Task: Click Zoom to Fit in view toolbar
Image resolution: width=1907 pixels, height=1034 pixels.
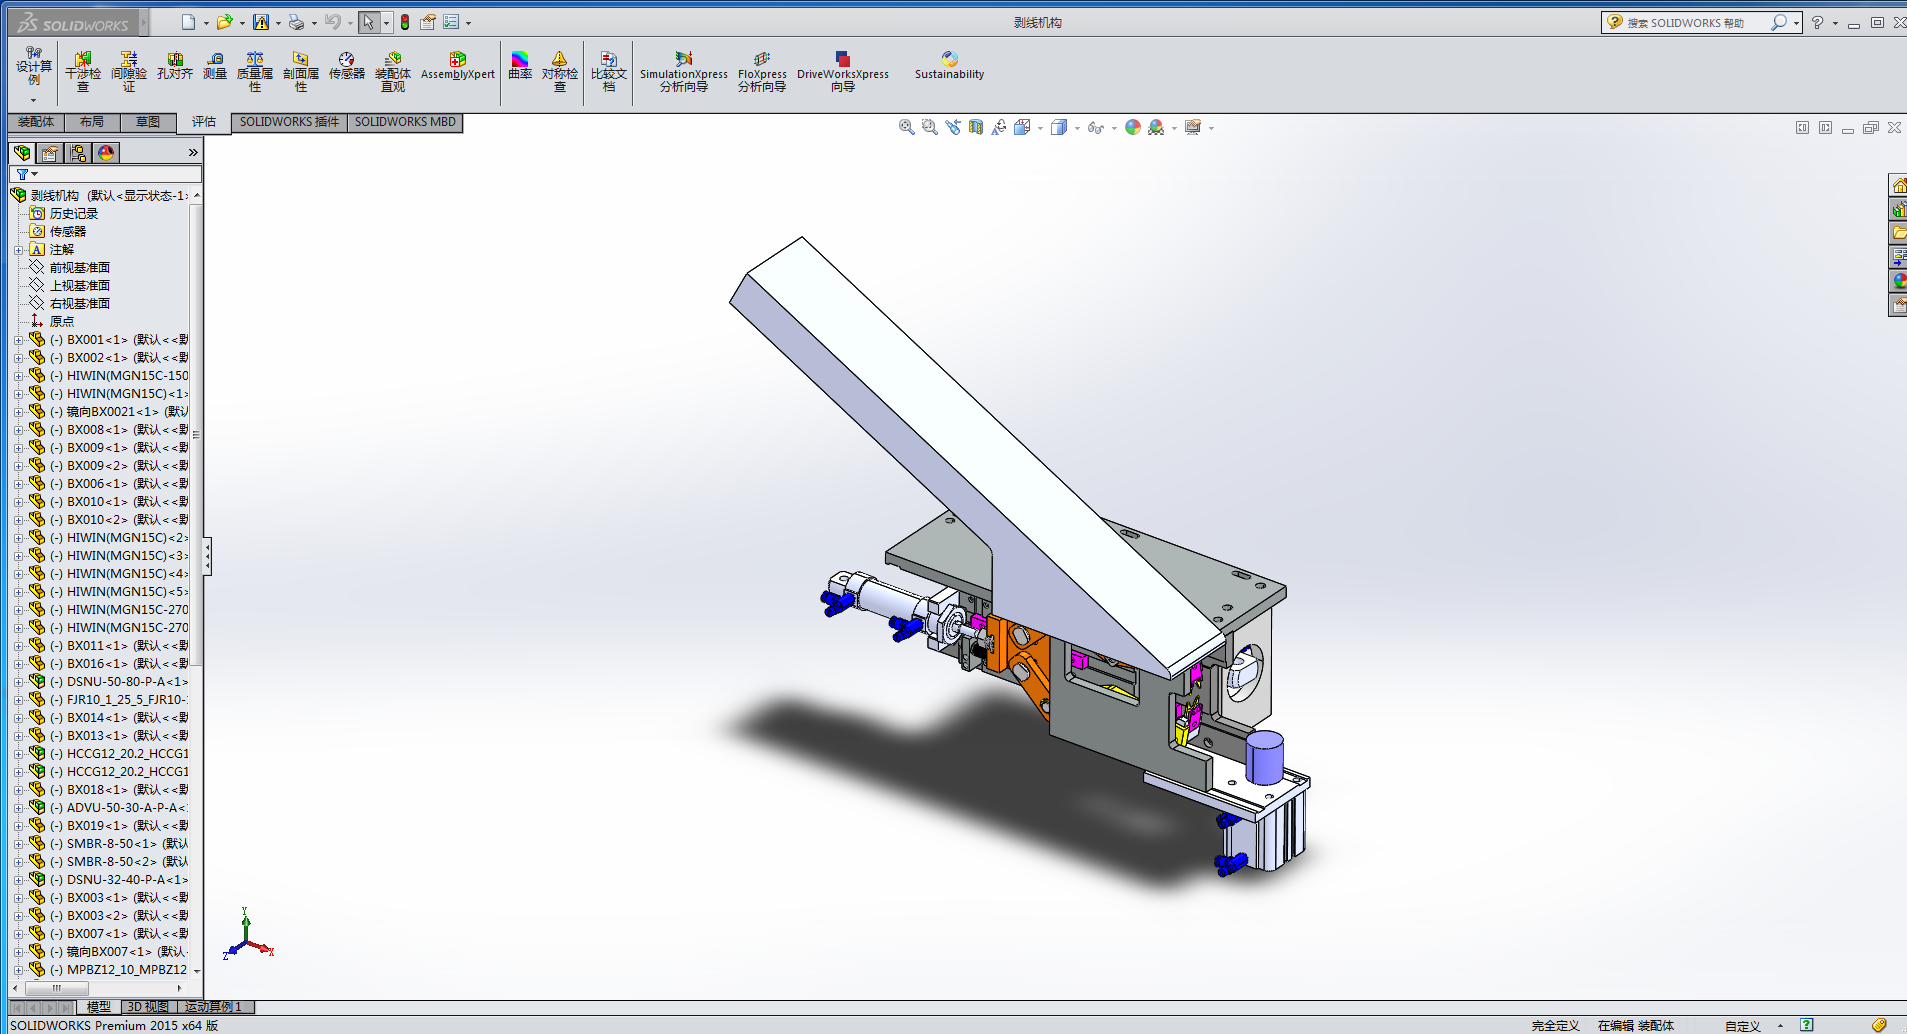Action: click(906, 127)
